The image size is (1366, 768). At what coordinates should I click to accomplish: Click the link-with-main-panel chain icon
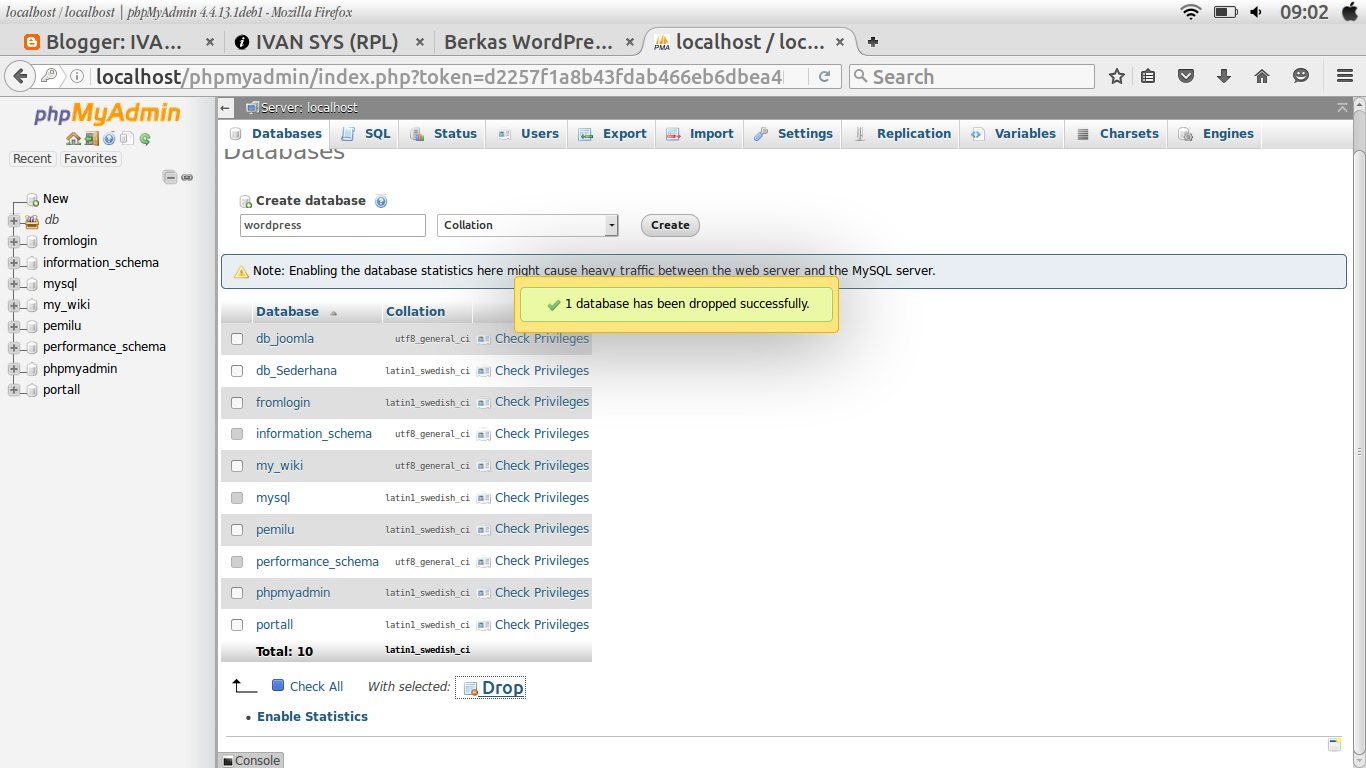187,177
